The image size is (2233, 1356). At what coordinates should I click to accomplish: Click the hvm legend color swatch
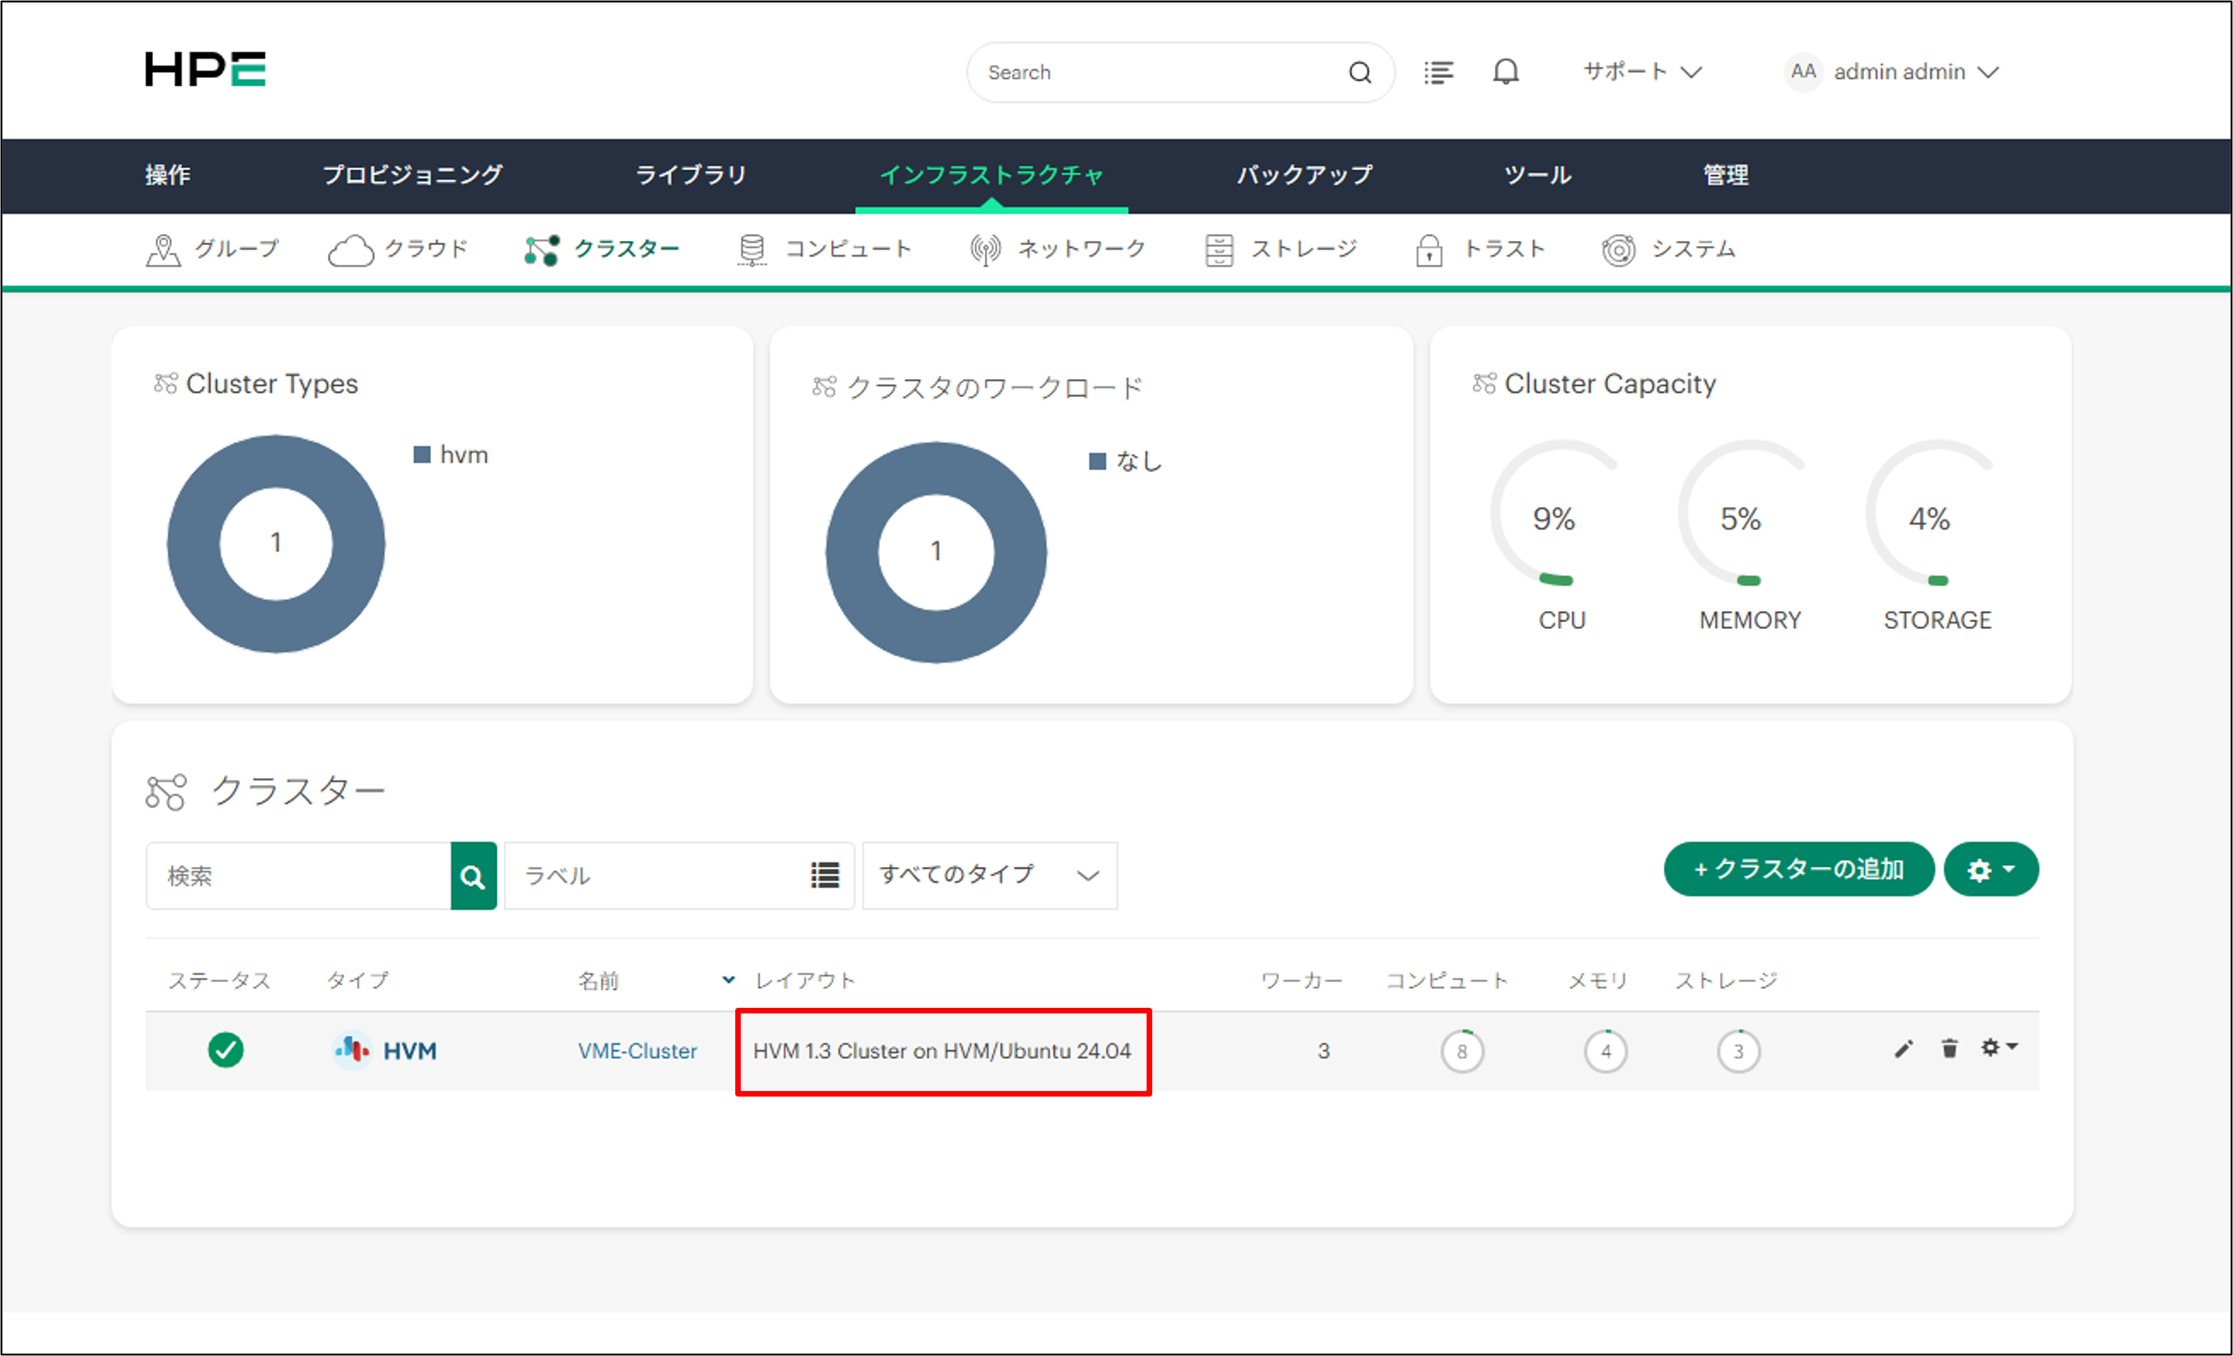point(422,455)
